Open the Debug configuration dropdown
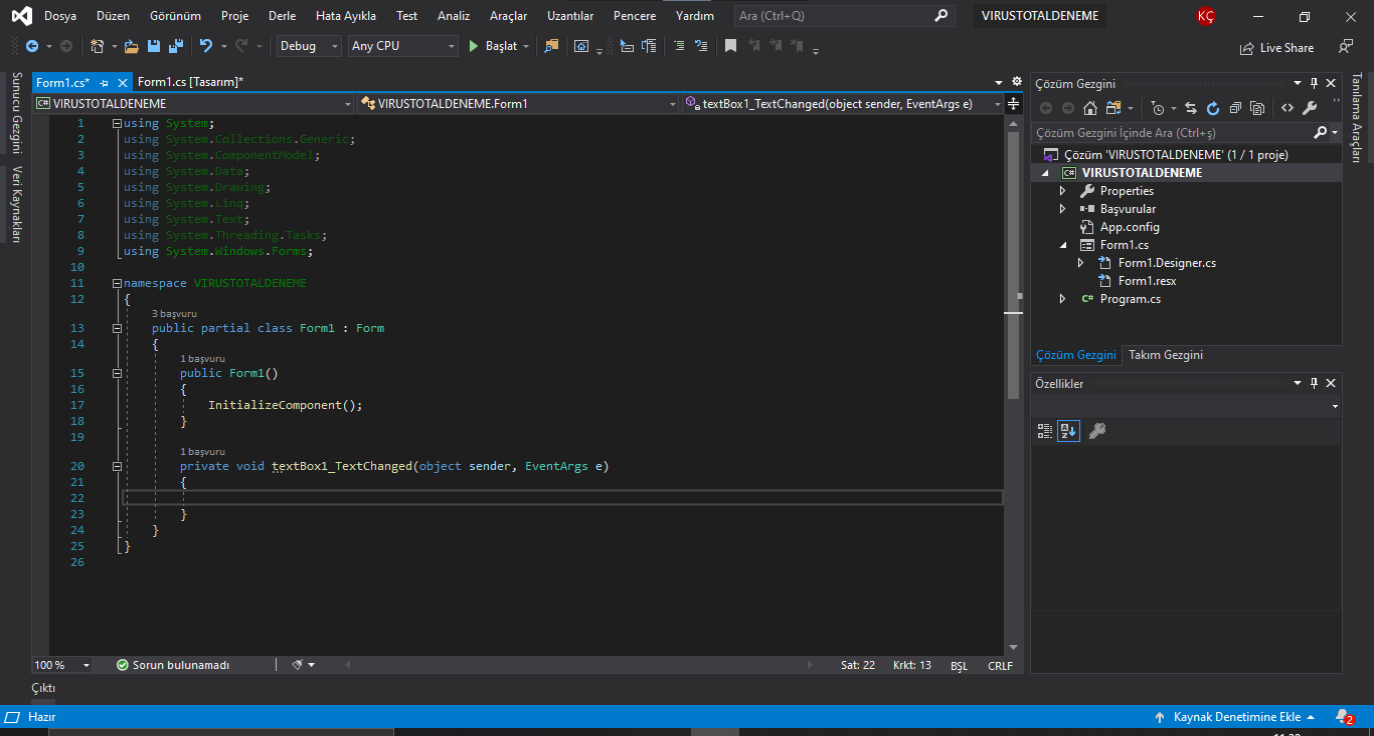1374x736 pixels. 309,46
